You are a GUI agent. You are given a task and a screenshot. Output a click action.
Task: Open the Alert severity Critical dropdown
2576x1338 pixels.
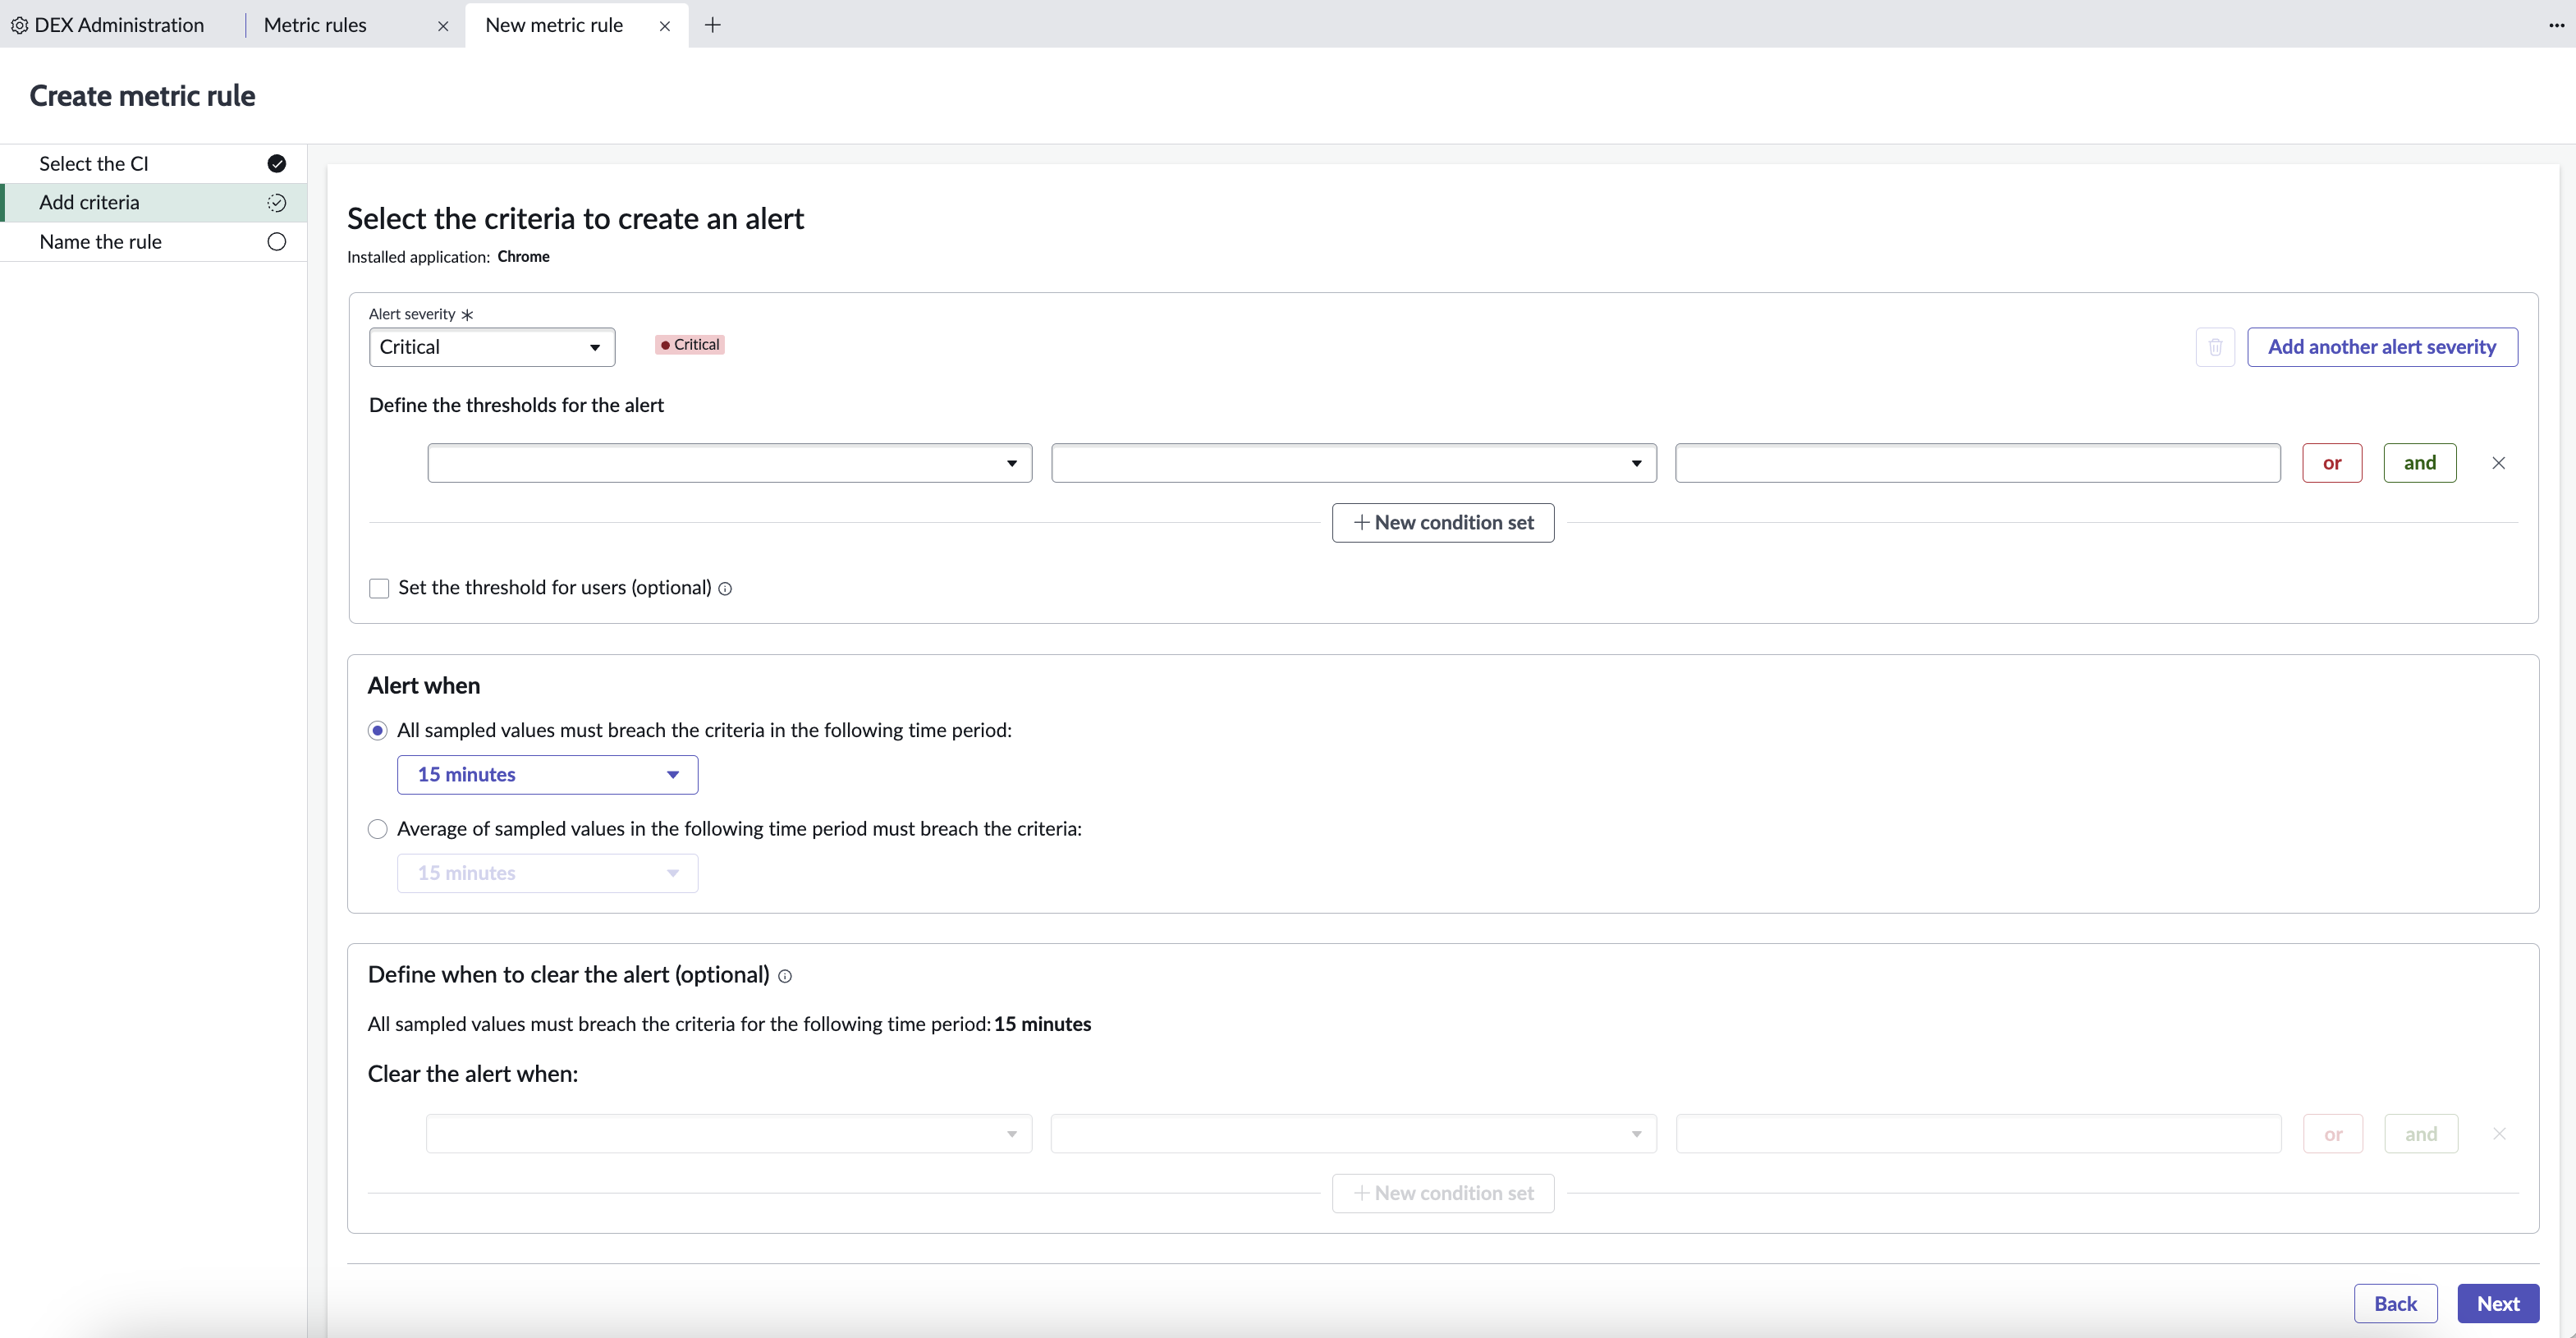[492, 347]
